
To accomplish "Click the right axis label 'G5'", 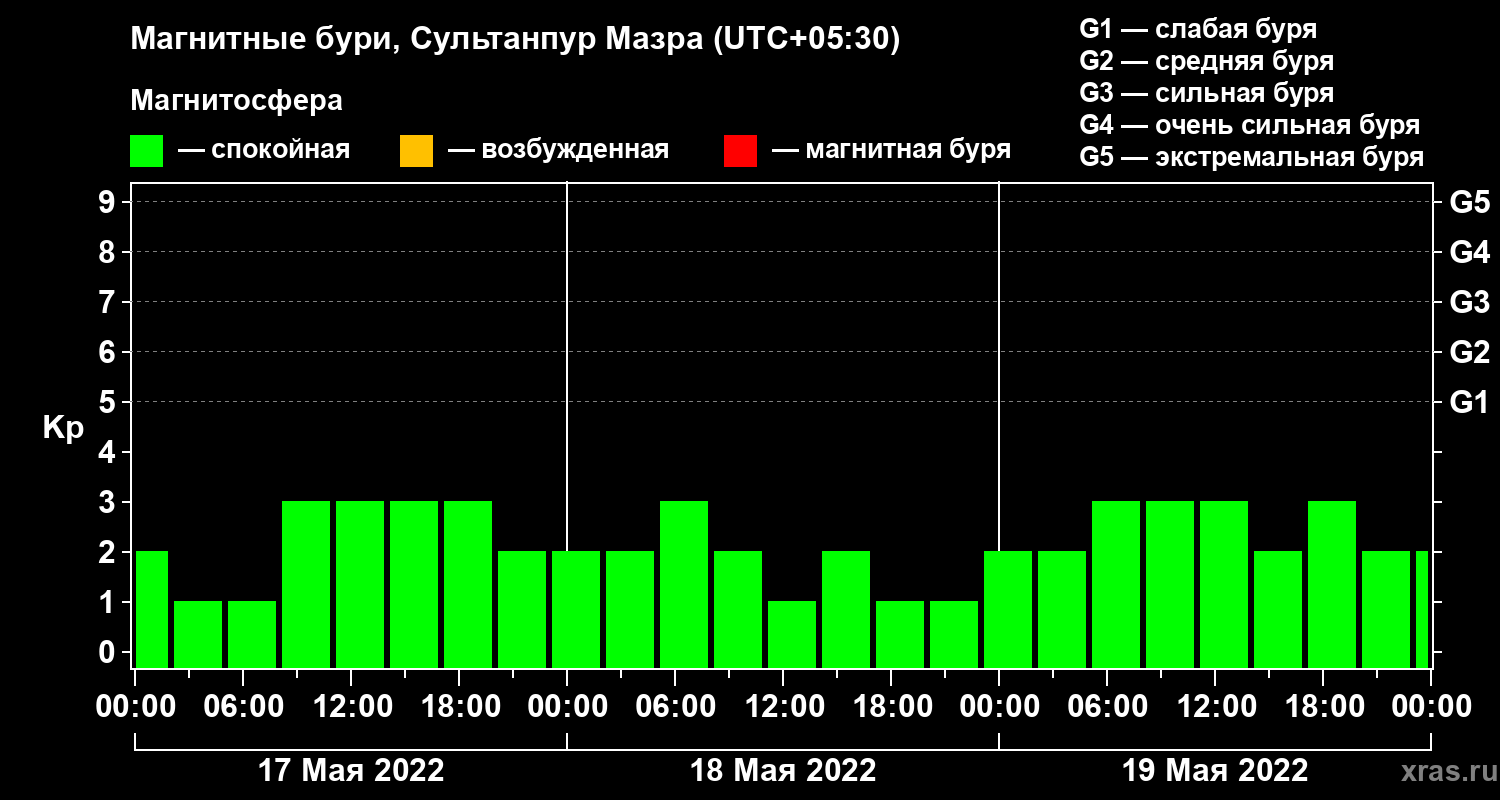I will pyautogui.click(x=1469, y=202).
